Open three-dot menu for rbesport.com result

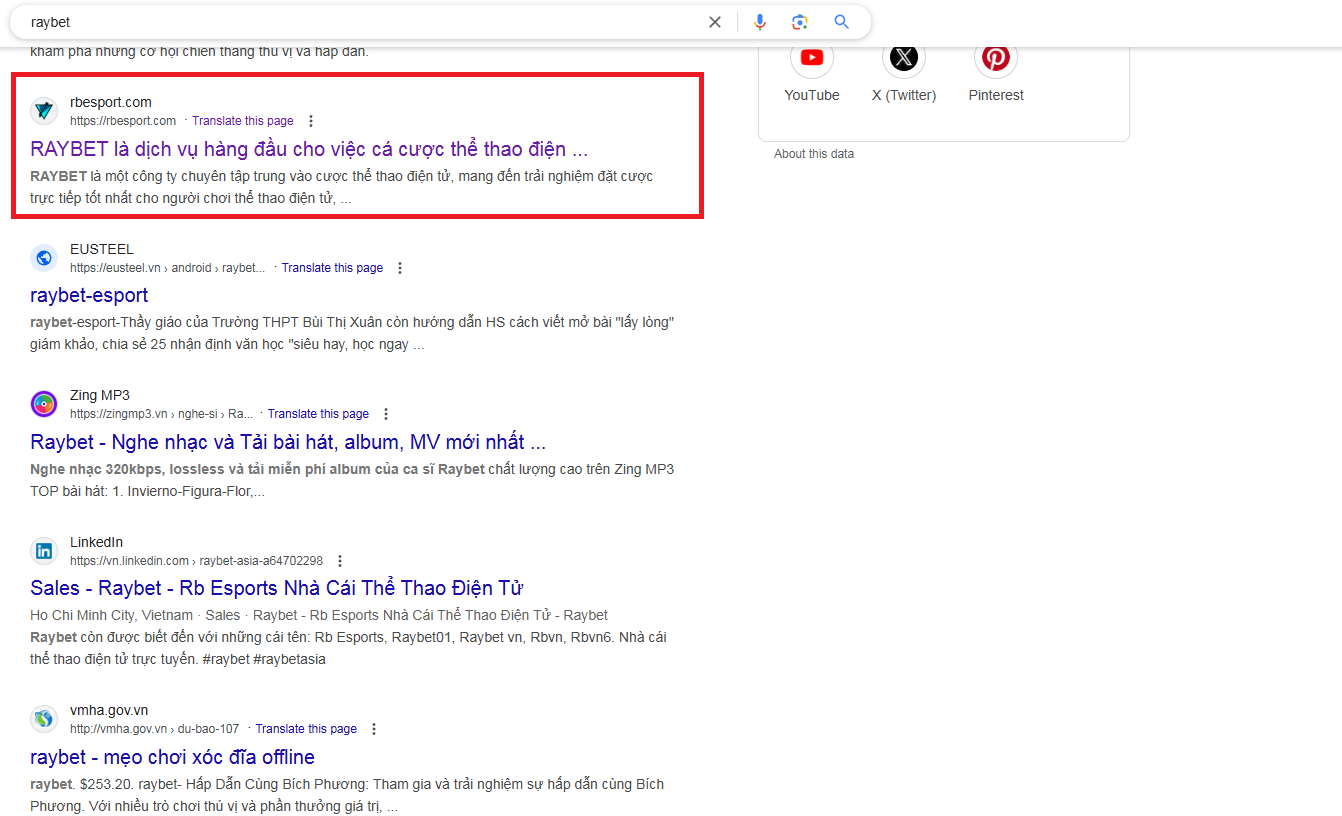(311, 121)
